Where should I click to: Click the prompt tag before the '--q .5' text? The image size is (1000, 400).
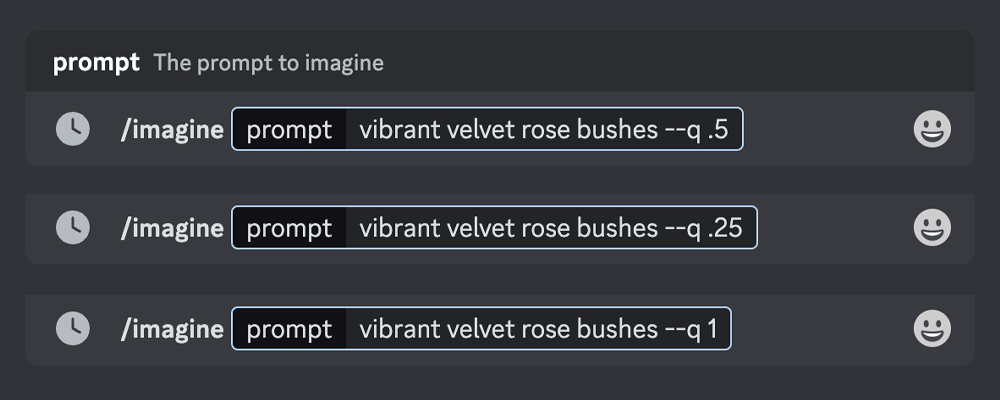pyautogui.click(x=289, y=129)
